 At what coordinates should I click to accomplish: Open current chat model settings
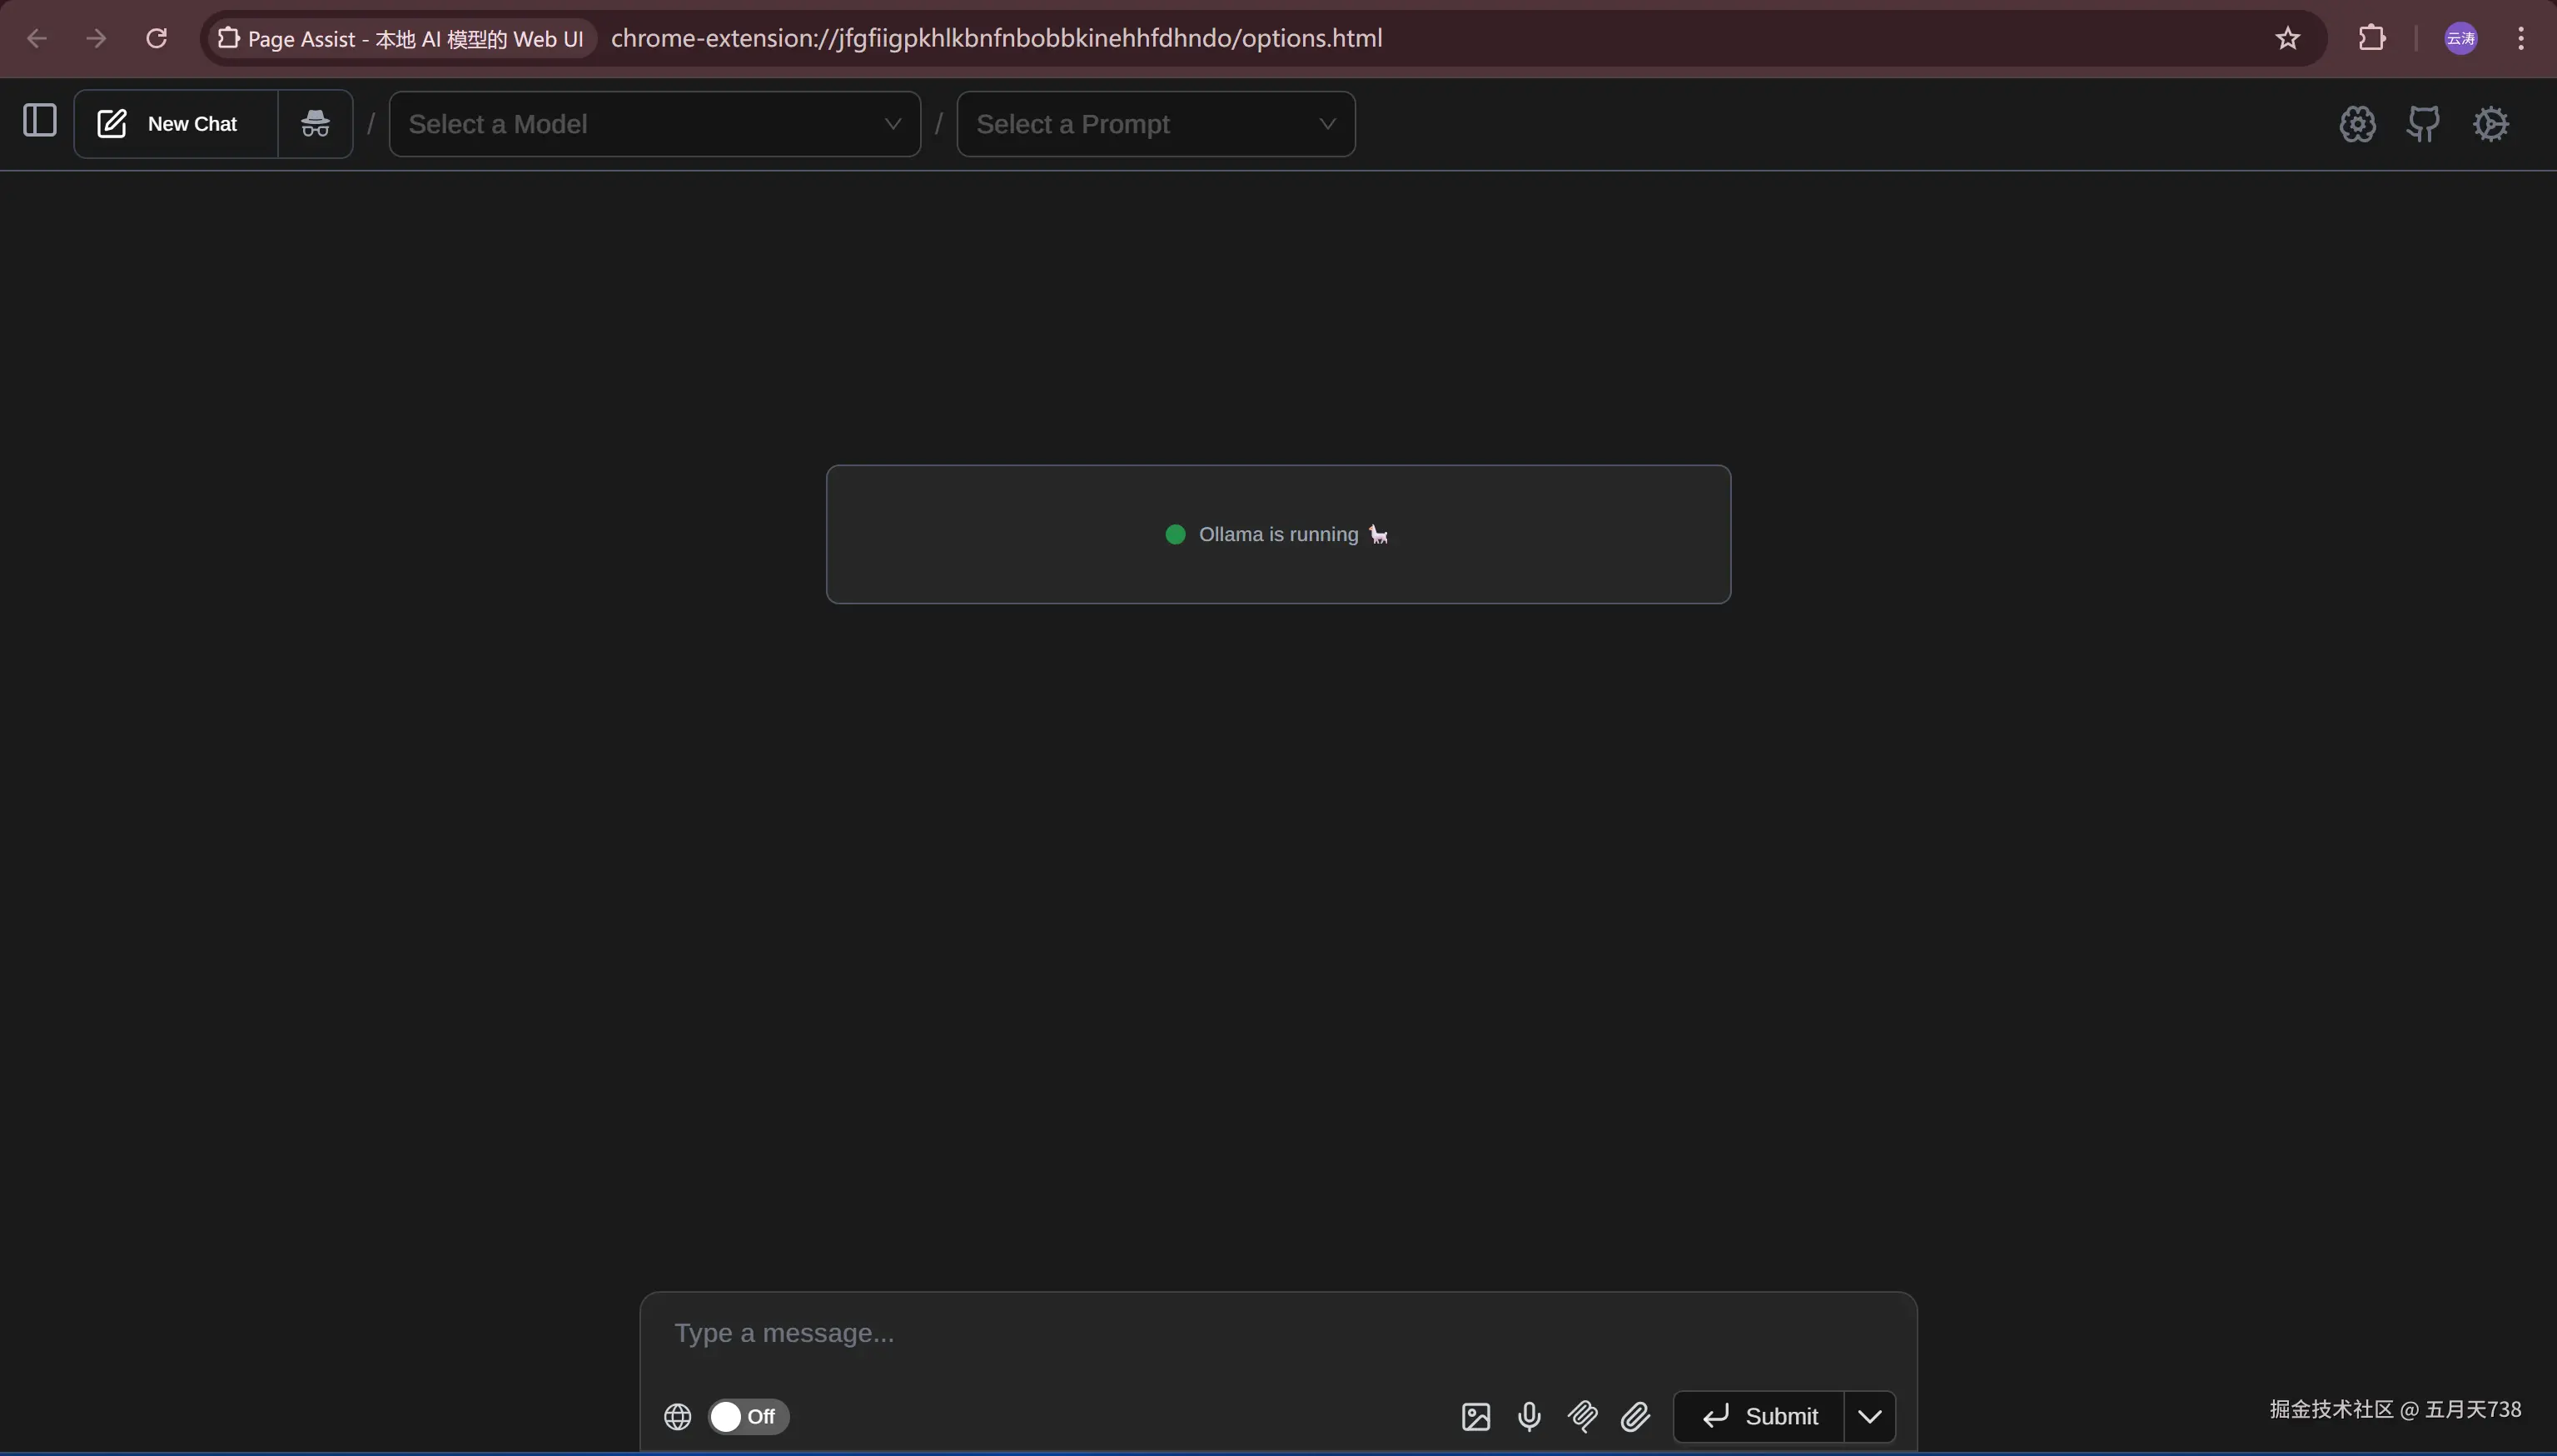coord(2356,124)
